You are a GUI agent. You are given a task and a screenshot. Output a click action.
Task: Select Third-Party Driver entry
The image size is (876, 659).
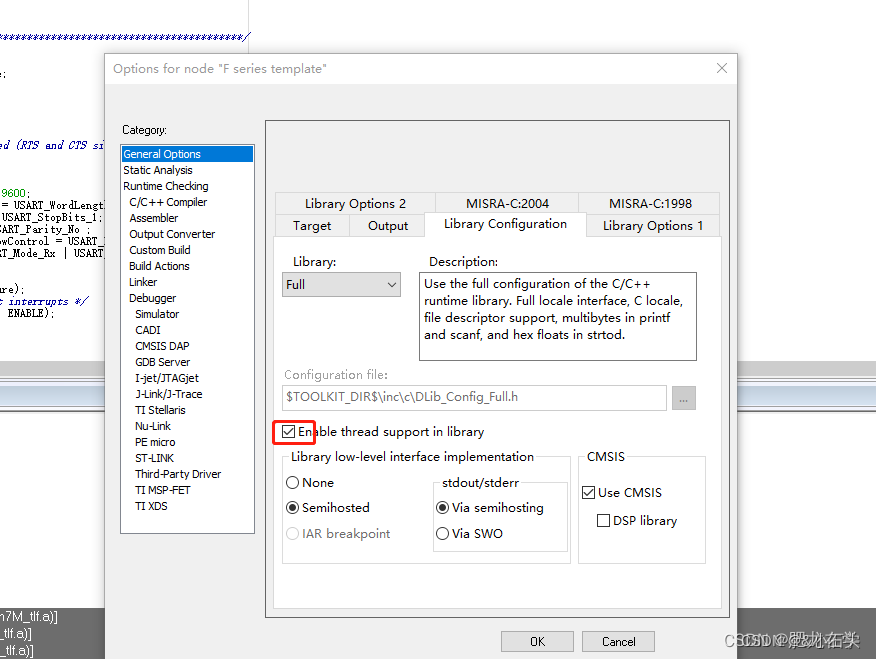point(178,474)
